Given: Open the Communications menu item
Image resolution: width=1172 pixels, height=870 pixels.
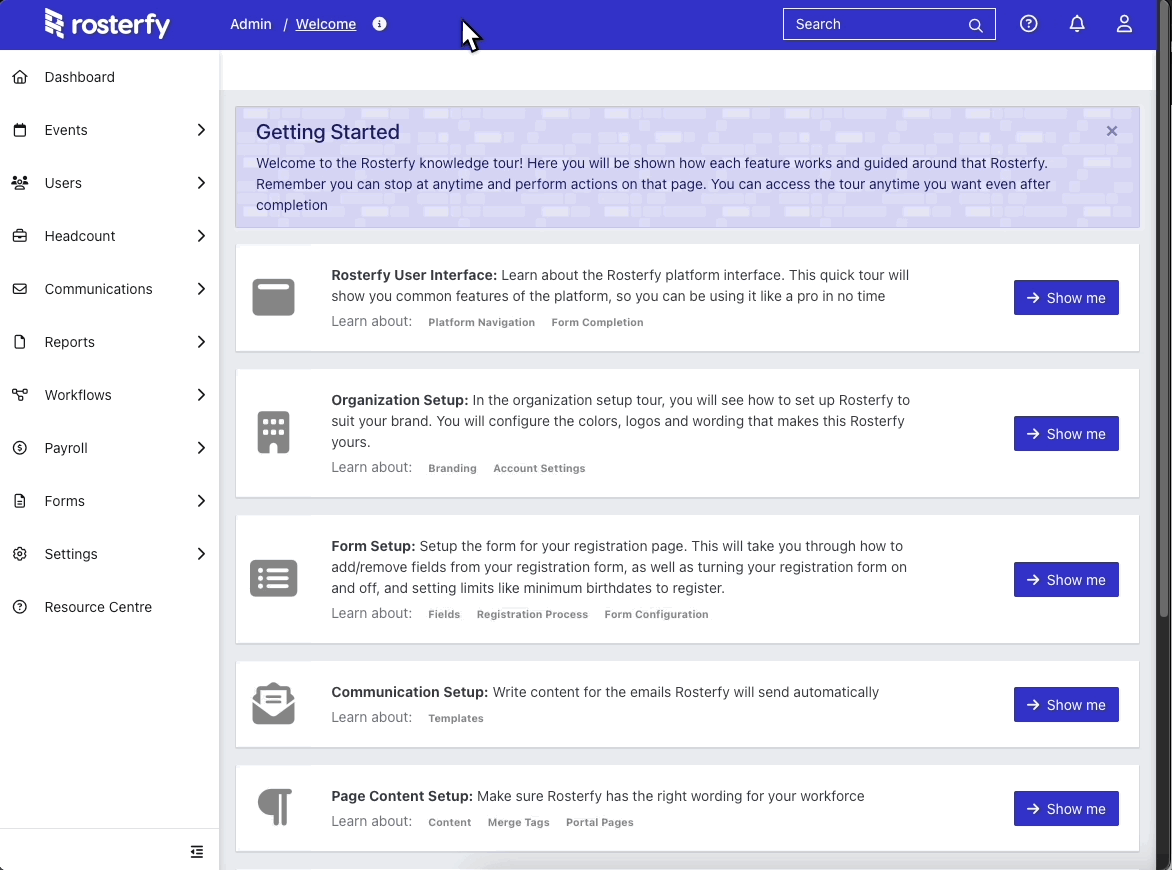Looking at the screenshot, I should point(109,289).
